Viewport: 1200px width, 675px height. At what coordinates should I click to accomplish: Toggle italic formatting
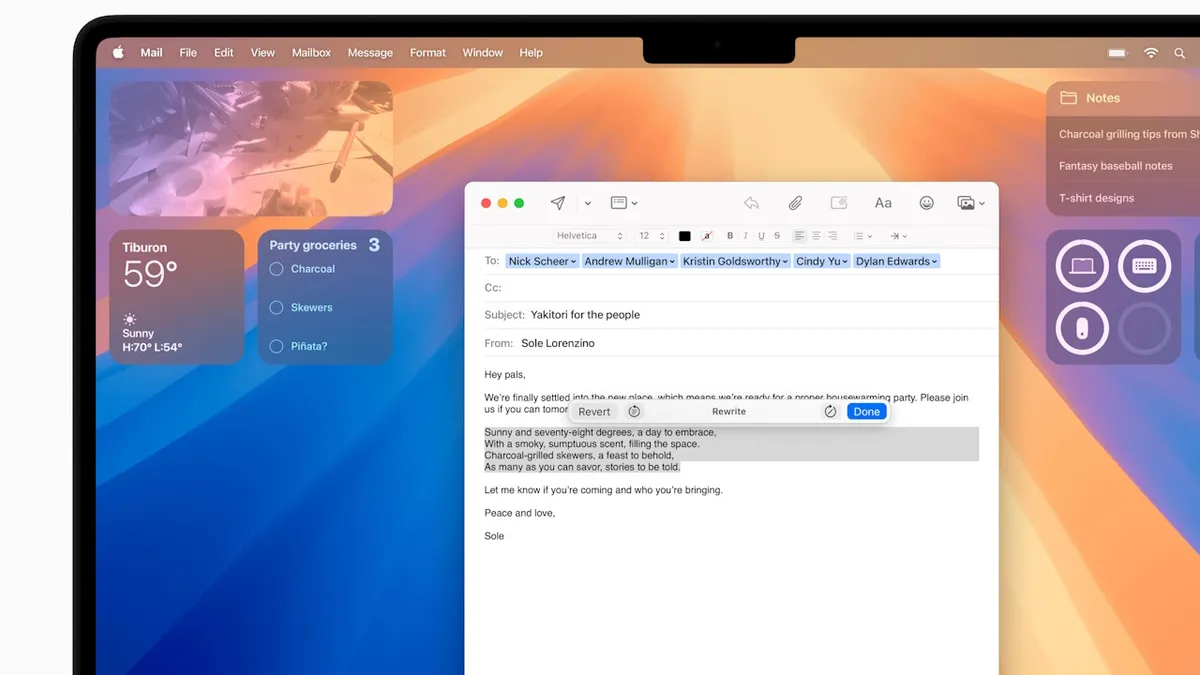746,236
